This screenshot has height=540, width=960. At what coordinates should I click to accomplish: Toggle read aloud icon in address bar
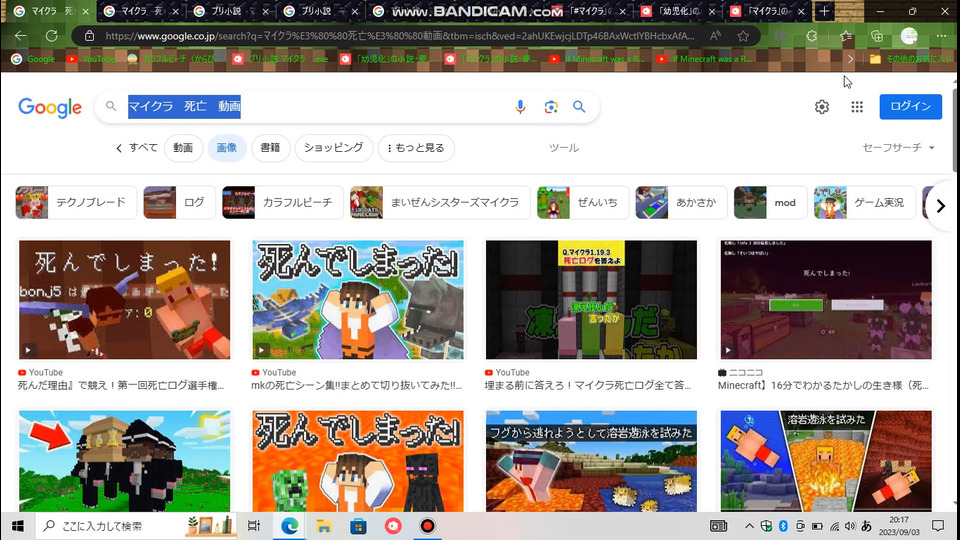(714, 36)
